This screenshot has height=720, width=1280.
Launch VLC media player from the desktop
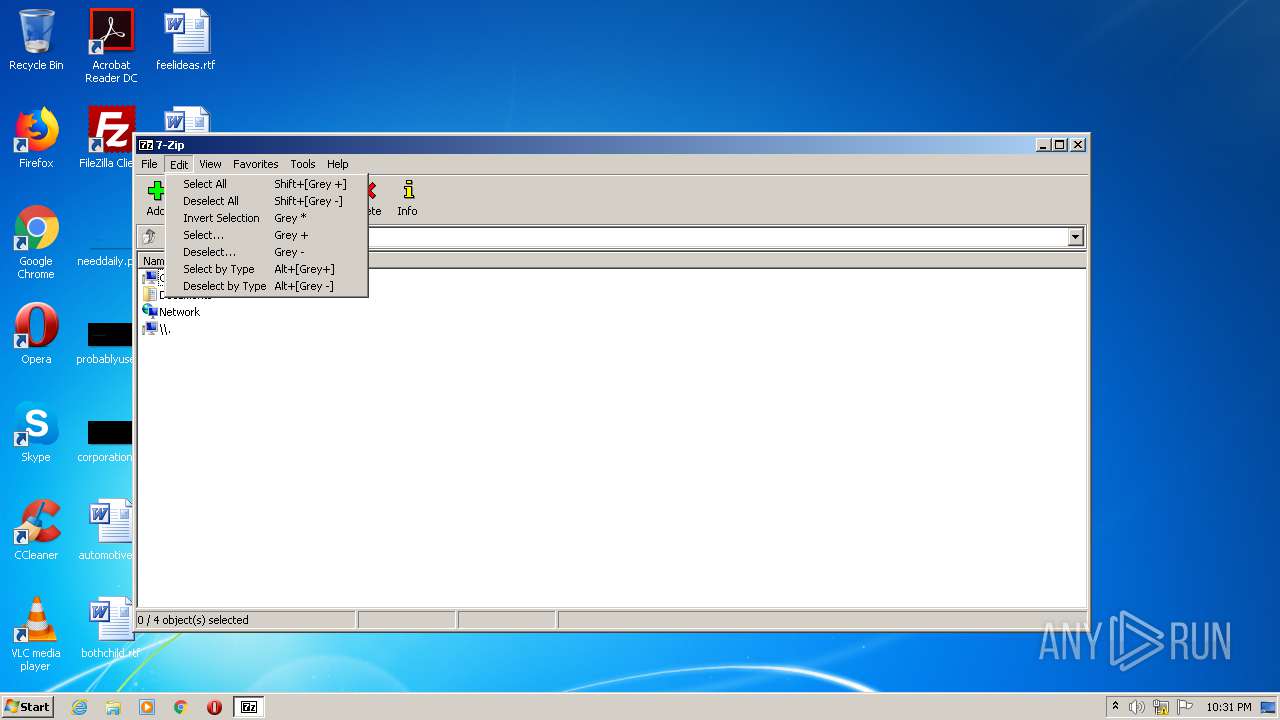pyautogui.click(x=36, y=634)
